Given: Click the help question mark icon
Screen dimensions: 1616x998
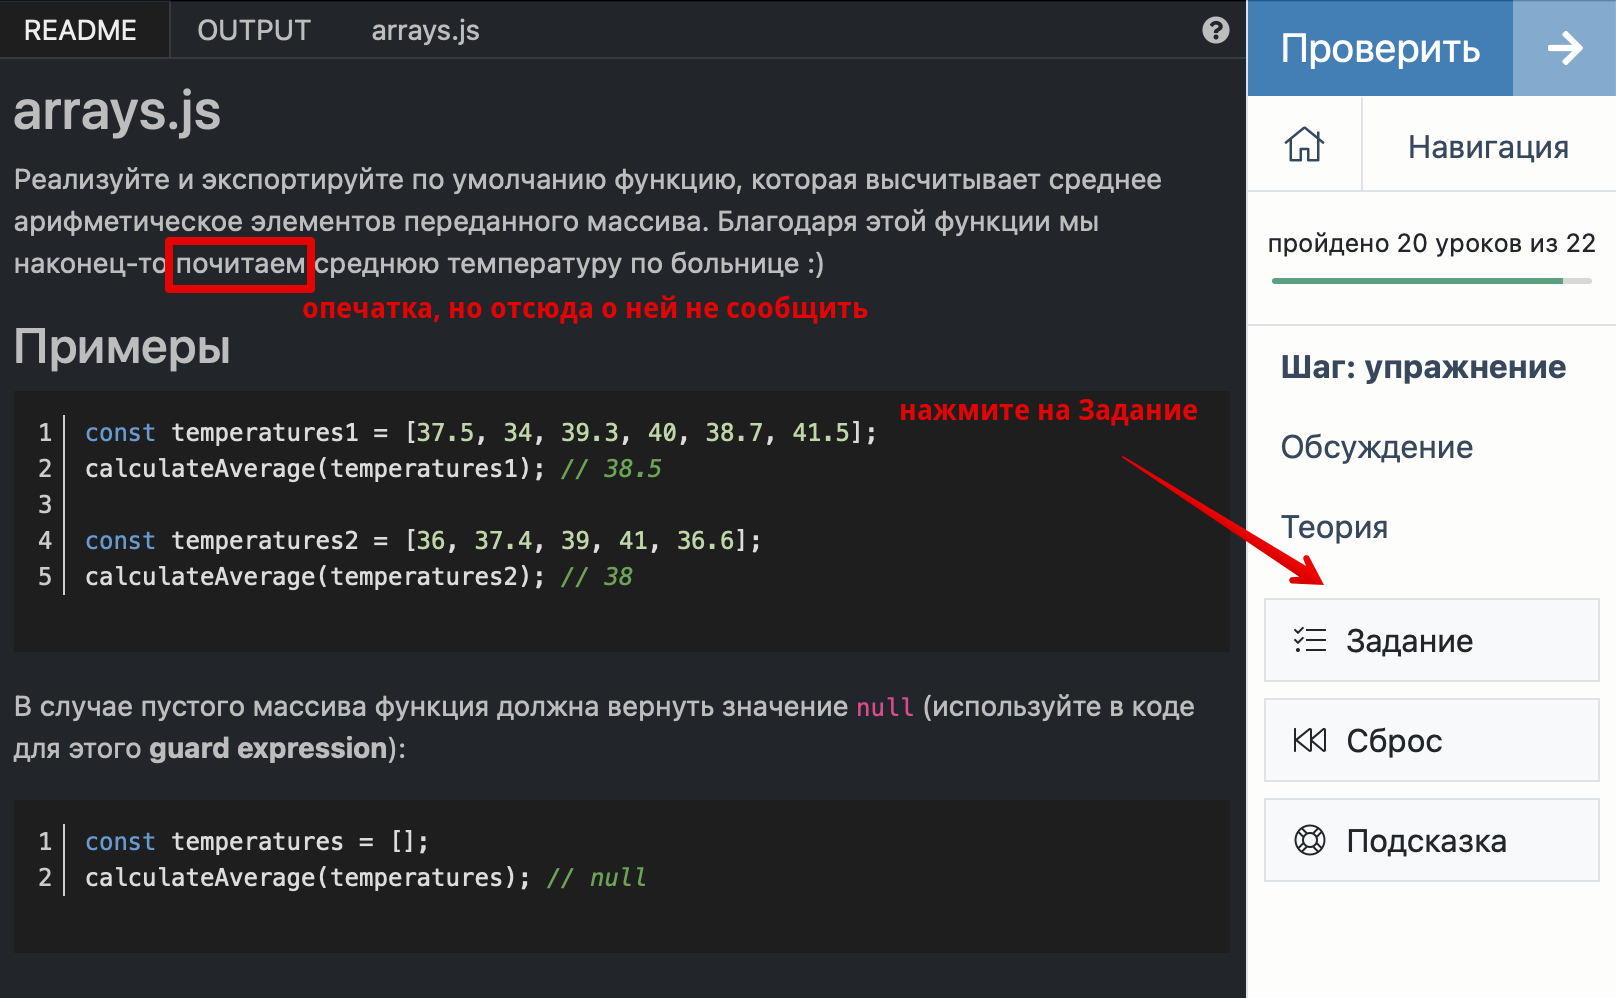Looking at the screenshot, I should click(x=1215, y=30).
